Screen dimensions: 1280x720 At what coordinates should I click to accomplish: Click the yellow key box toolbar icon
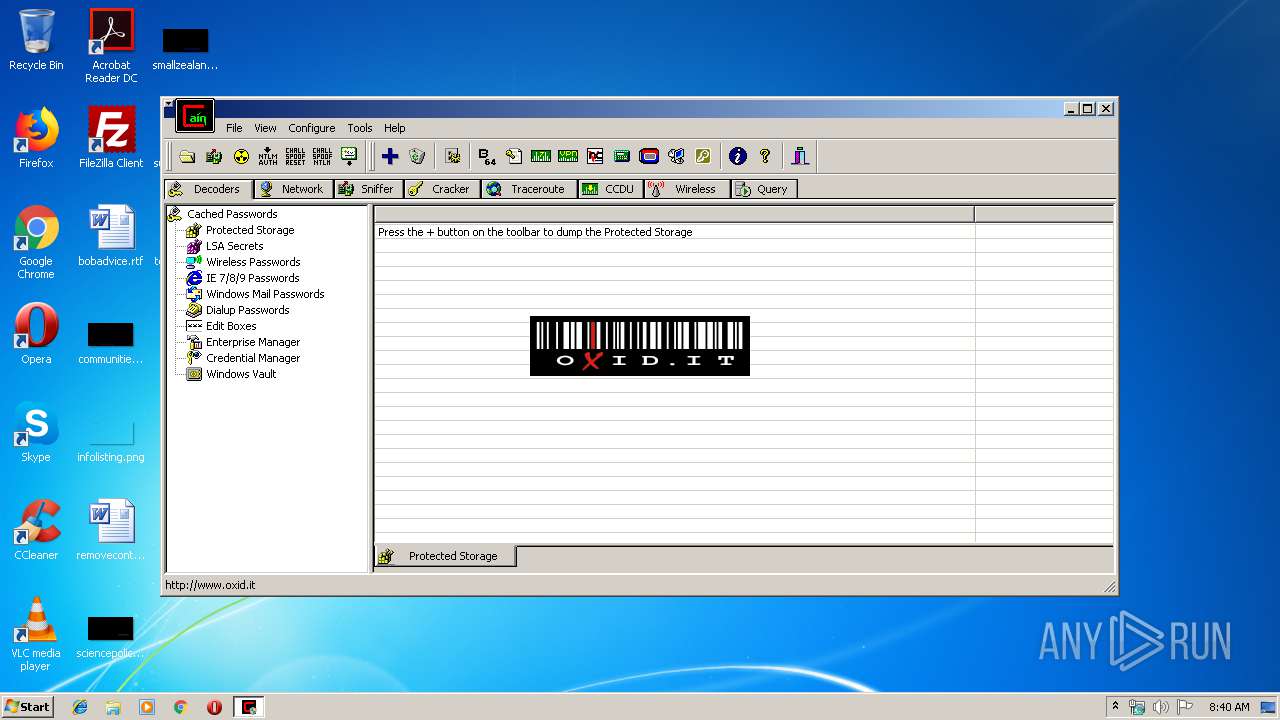[703, 156]
